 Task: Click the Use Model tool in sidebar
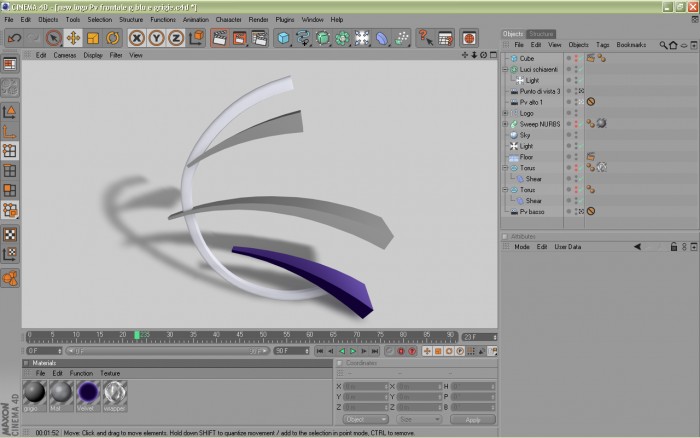pyautogui.click(x=10, y=112)
